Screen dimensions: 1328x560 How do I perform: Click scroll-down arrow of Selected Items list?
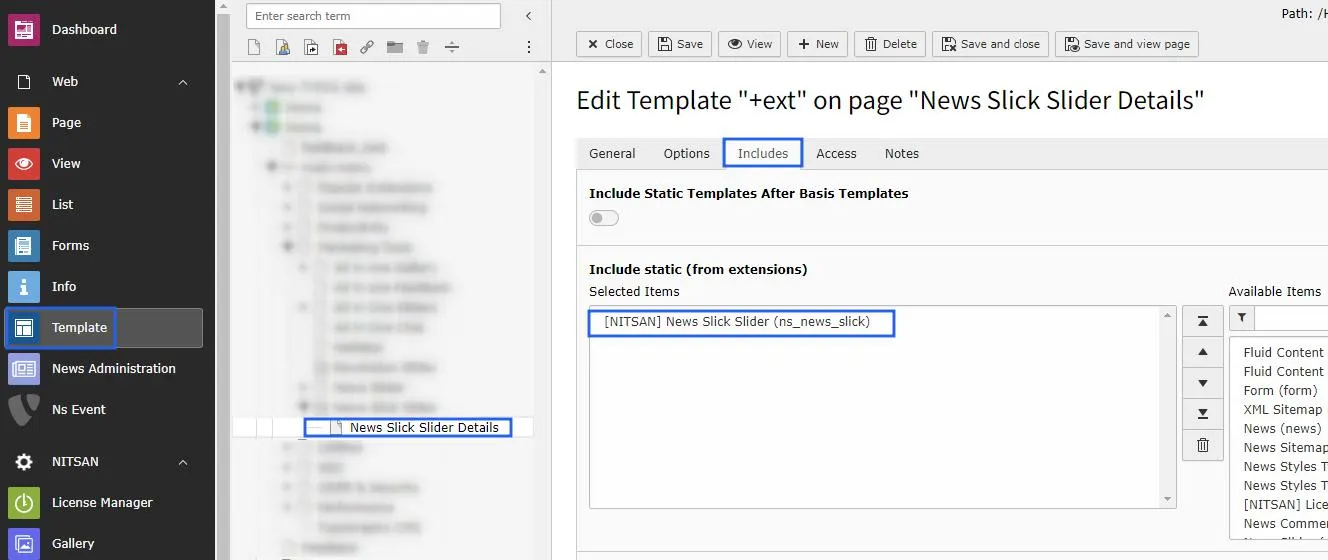coord(1167,499)
